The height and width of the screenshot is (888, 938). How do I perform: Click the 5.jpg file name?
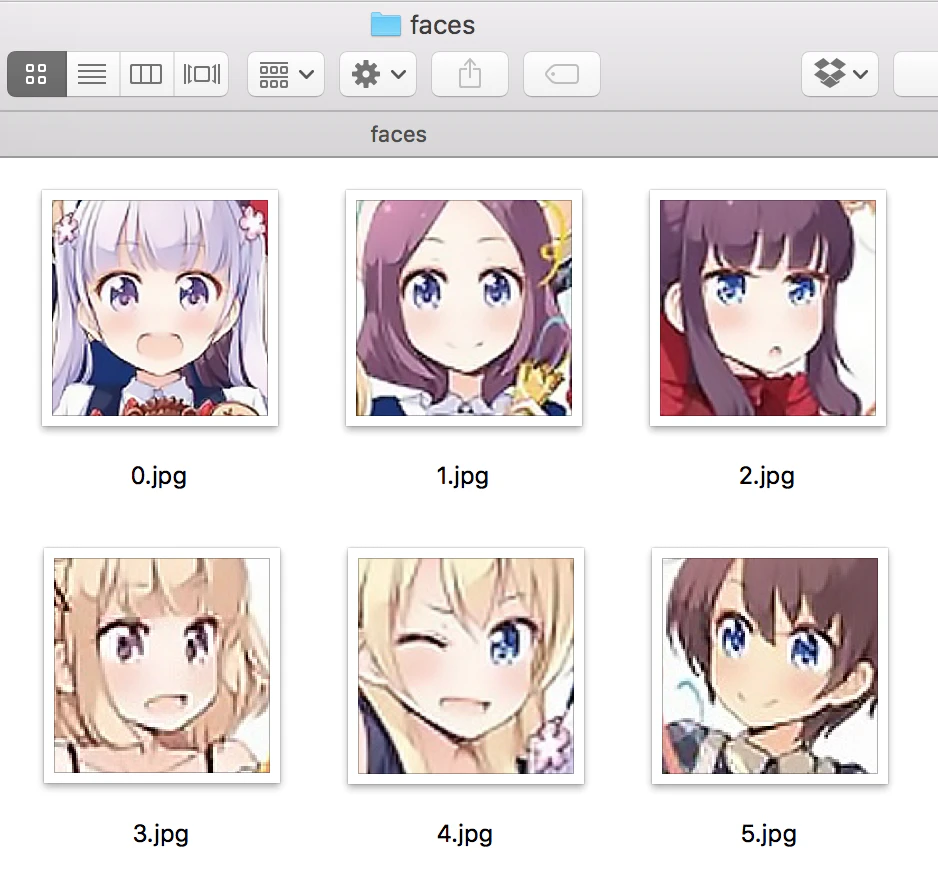[x=769, y=834]
